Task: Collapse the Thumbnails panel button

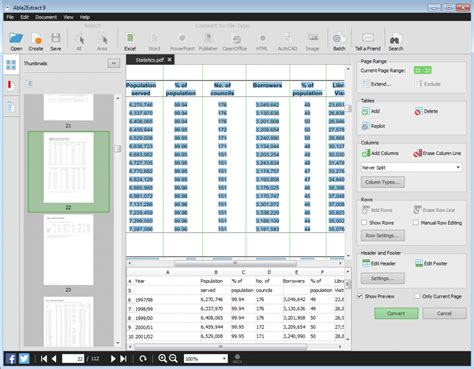Action: [113, 63]
